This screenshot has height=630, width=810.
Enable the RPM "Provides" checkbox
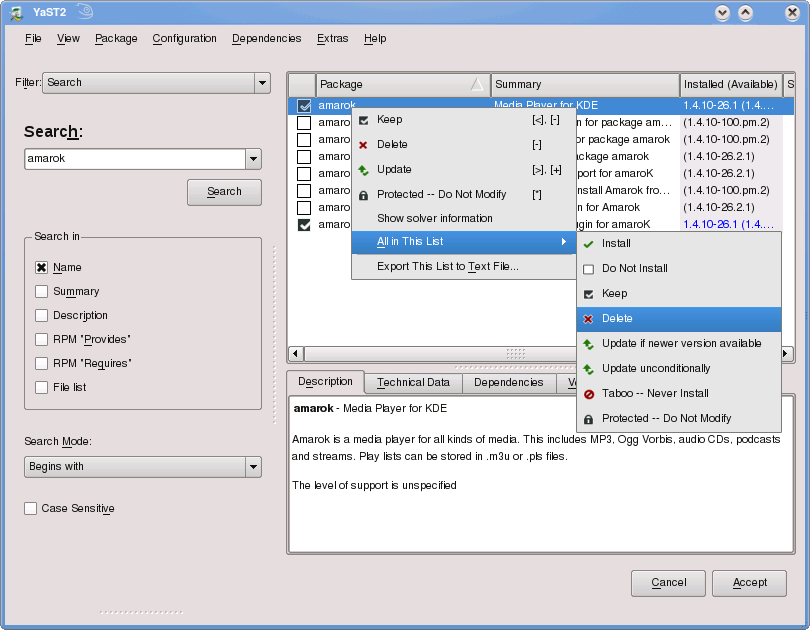tap(41, 339)
